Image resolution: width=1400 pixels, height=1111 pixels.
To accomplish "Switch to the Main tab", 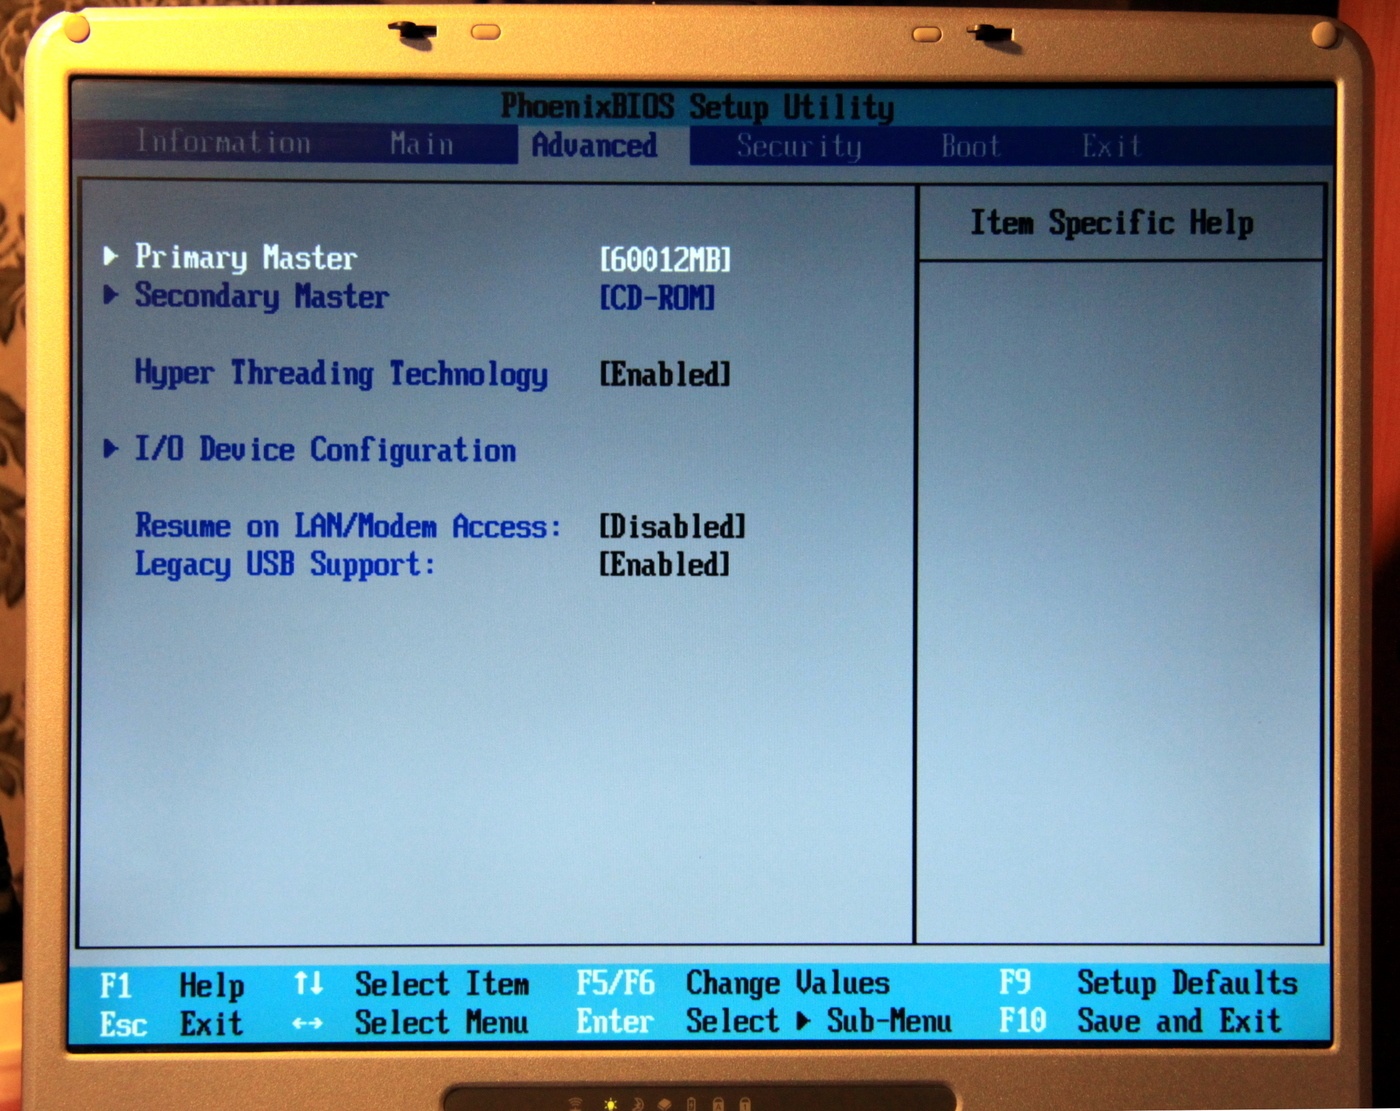I will coord(422,144).
